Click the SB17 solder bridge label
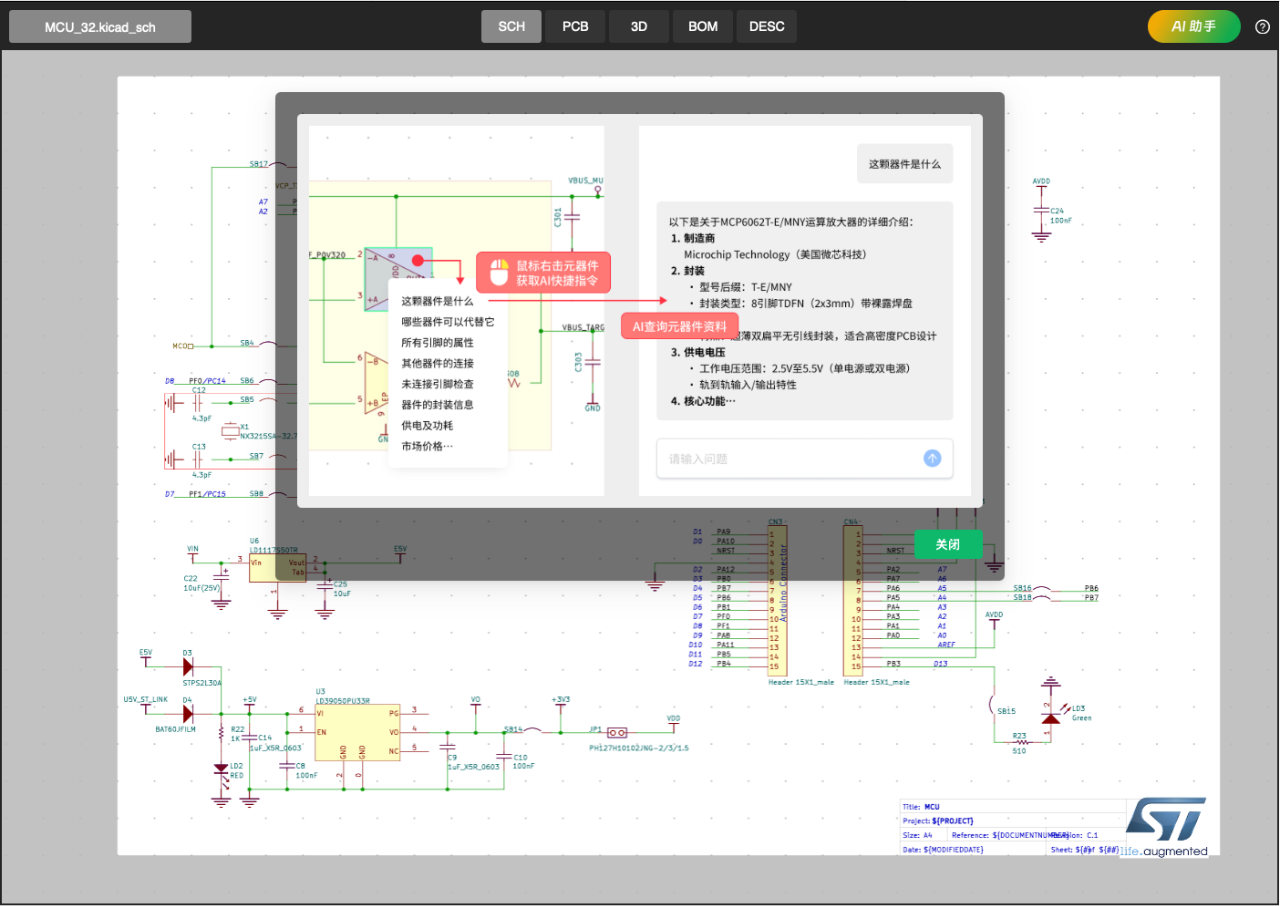 point(258,163)
